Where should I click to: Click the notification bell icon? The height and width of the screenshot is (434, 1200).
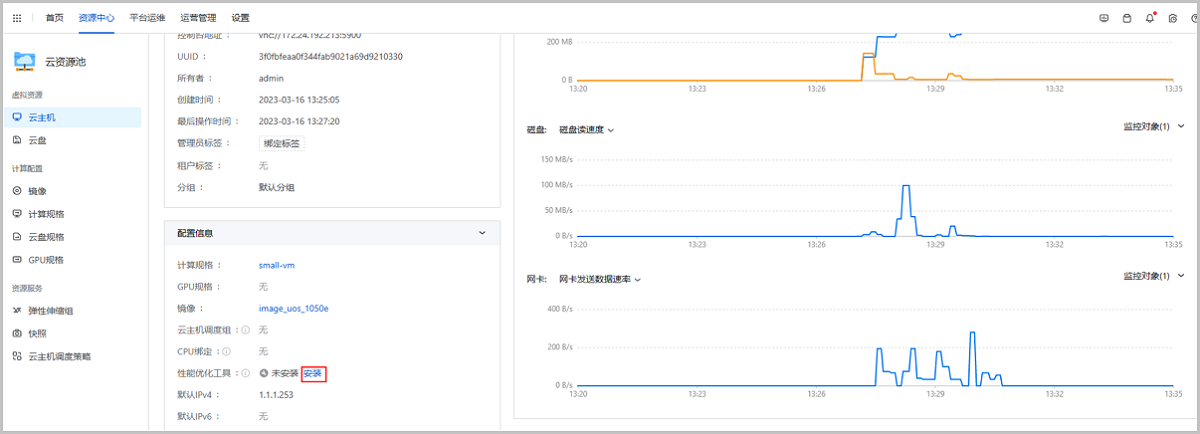click(1149, 18)
